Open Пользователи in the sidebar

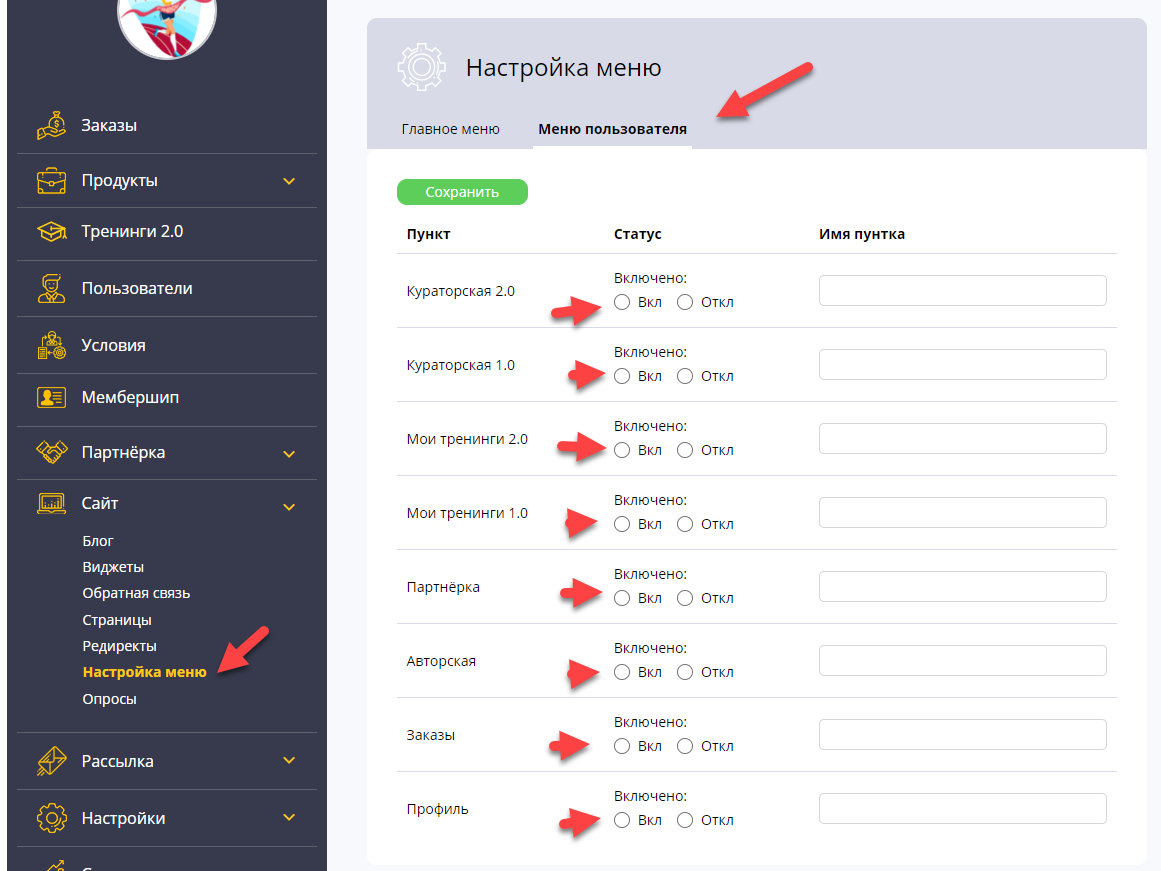tap(137, 288)
